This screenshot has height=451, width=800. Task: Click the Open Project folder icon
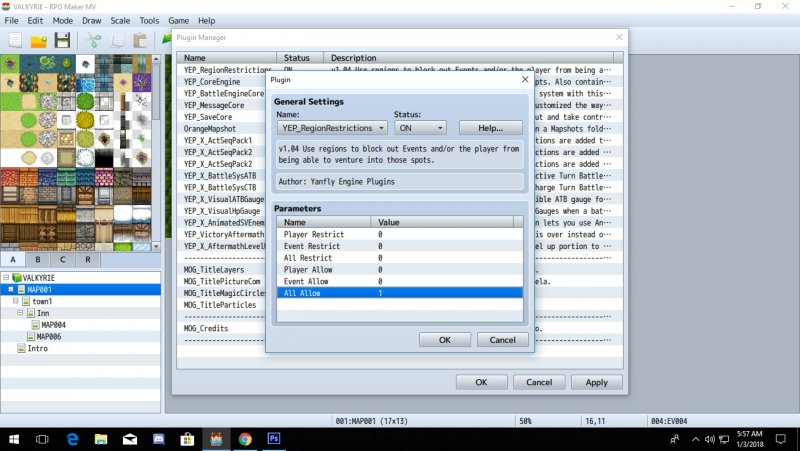pyautogui.click(x=39, y=40)
